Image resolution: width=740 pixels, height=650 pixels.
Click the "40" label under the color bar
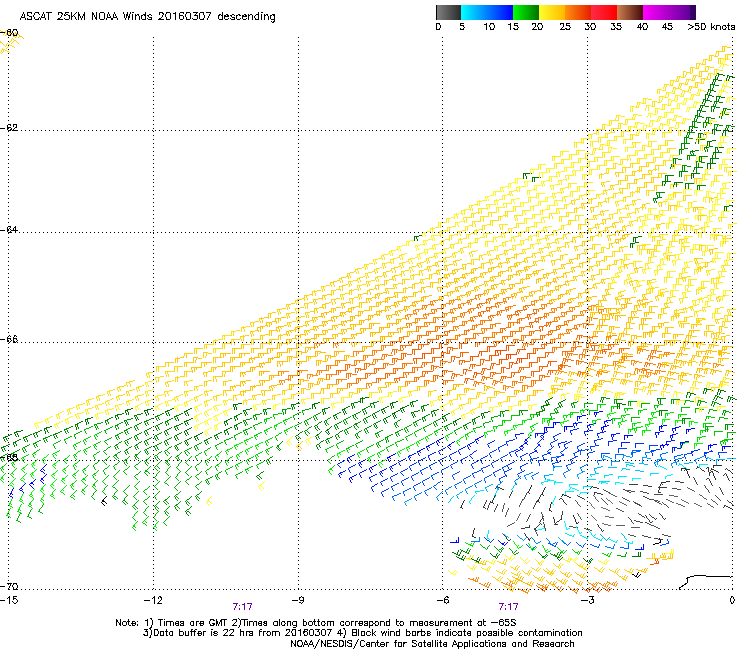pyautogui.click(x=642, y=26)
